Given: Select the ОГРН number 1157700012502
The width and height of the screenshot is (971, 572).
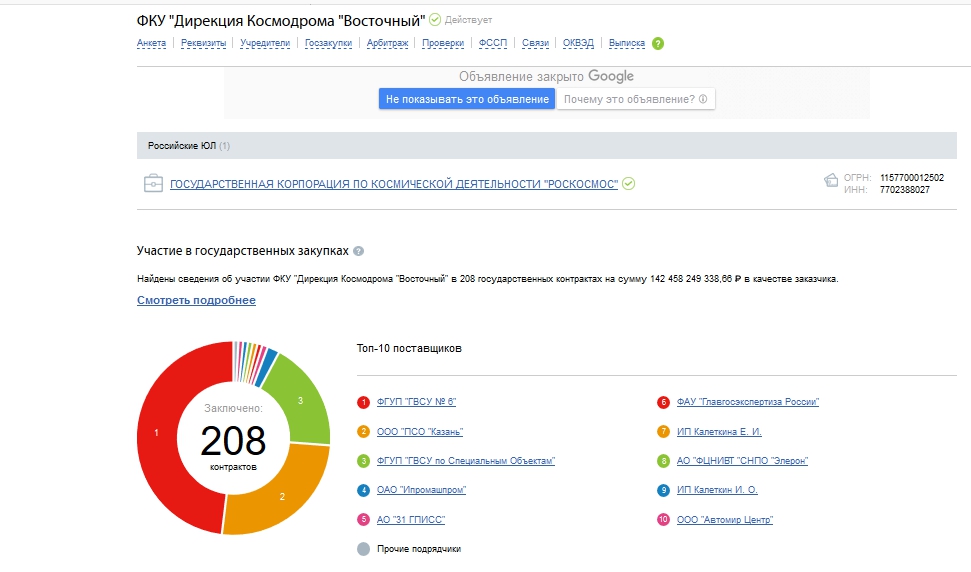Looking at the screenshot, I should [x=912, y=178].
